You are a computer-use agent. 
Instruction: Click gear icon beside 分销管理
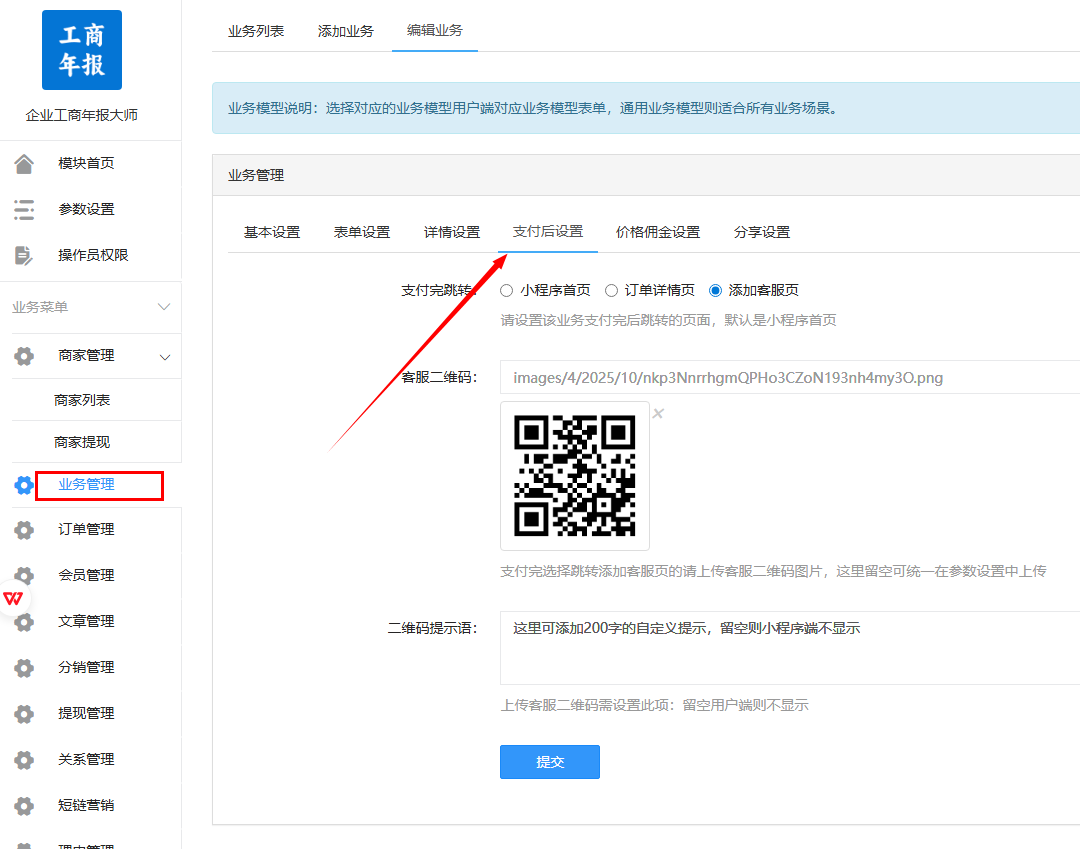[x=24, y=668]
